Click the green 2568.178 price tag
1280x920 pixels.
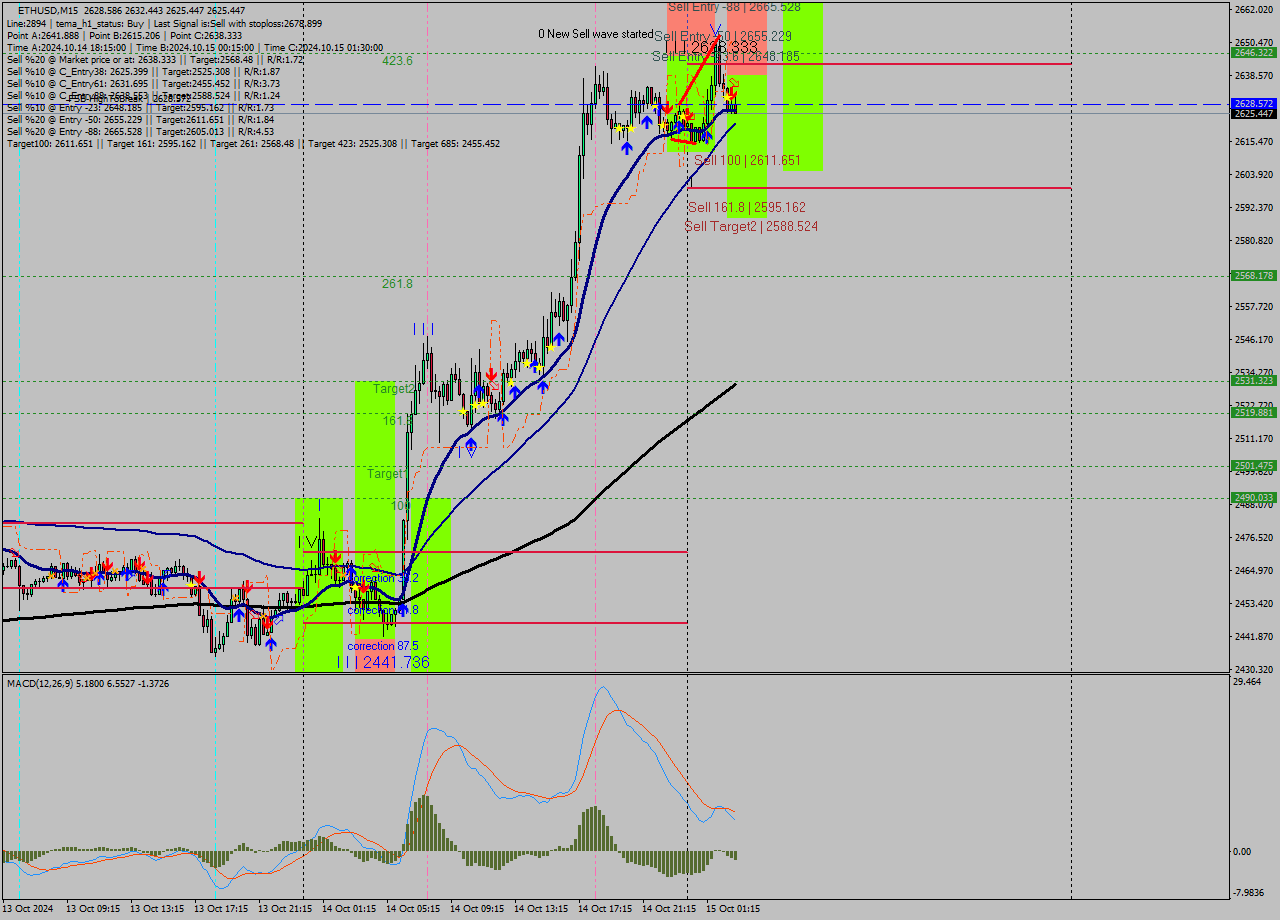[x=1253, y=276]
